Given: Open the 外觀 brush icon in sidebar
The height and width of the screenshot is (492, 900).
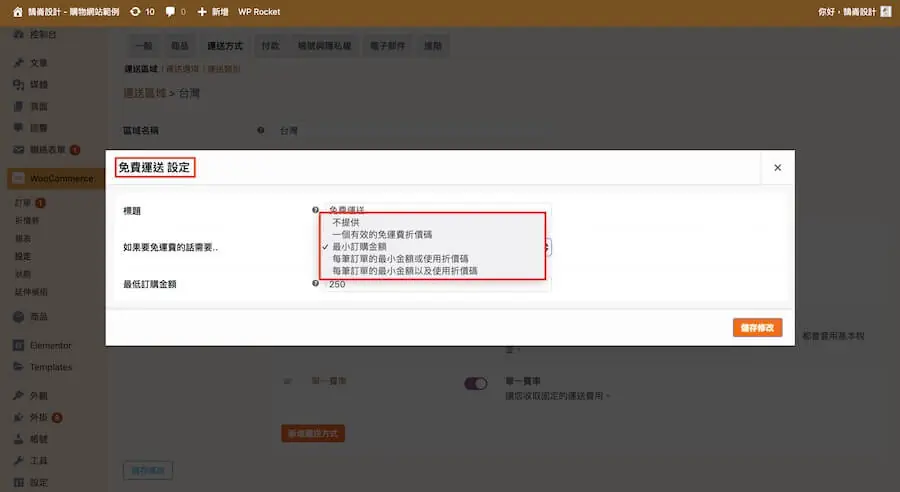Looking at the screenshot, I should pyautogui.click(x=18, y=396).
